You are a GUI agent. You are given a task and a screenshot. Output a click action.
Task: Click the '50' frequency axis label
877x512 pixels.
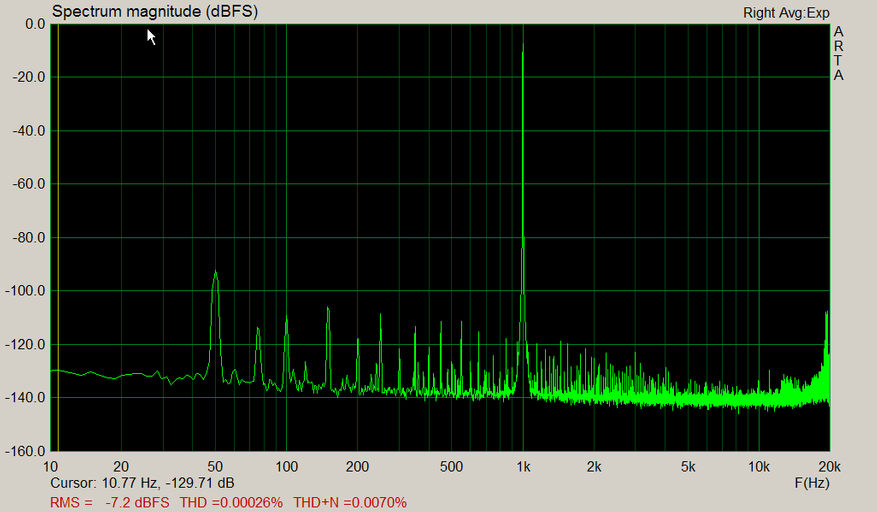215,467
